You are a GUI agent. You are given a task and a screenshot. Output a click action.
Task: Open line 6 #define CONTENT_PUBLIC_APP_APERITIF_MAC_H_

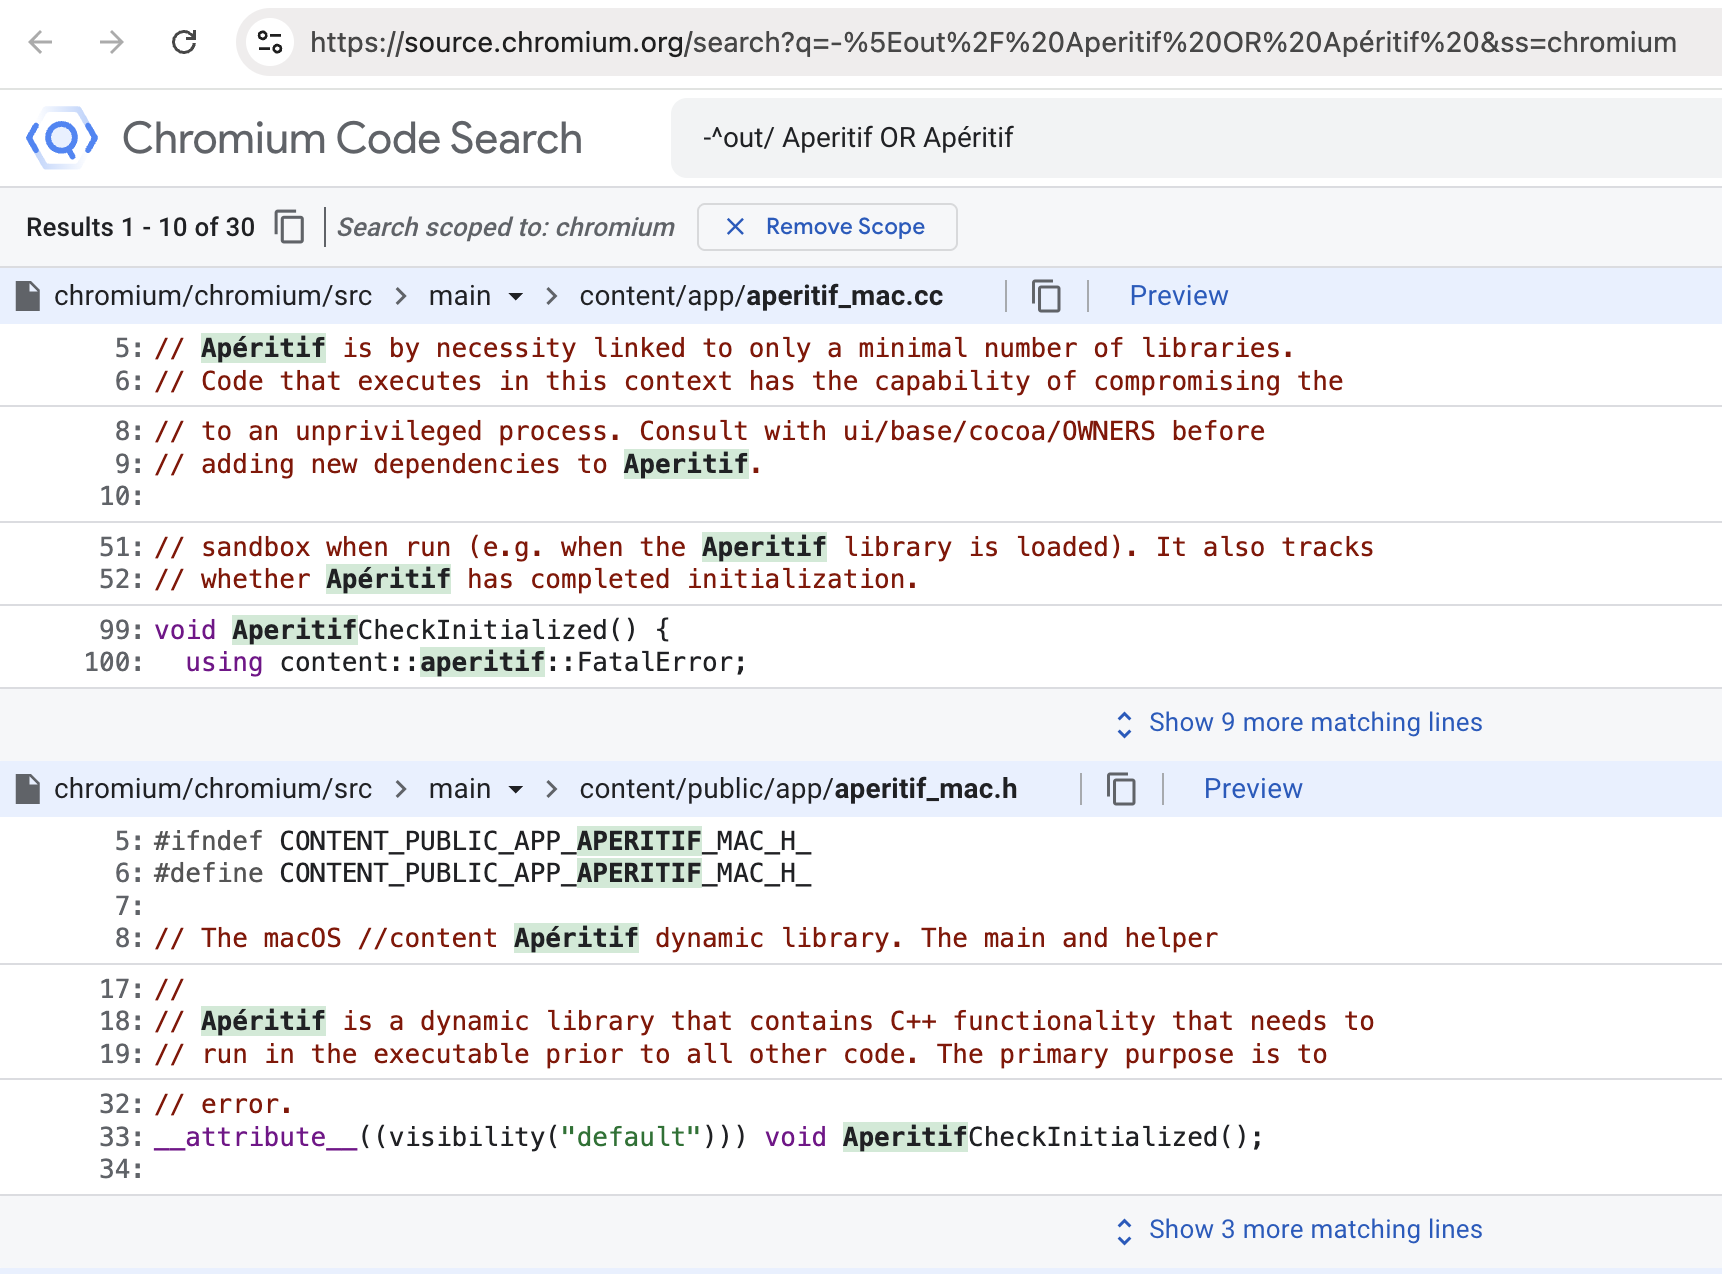(x=482, y=873)
